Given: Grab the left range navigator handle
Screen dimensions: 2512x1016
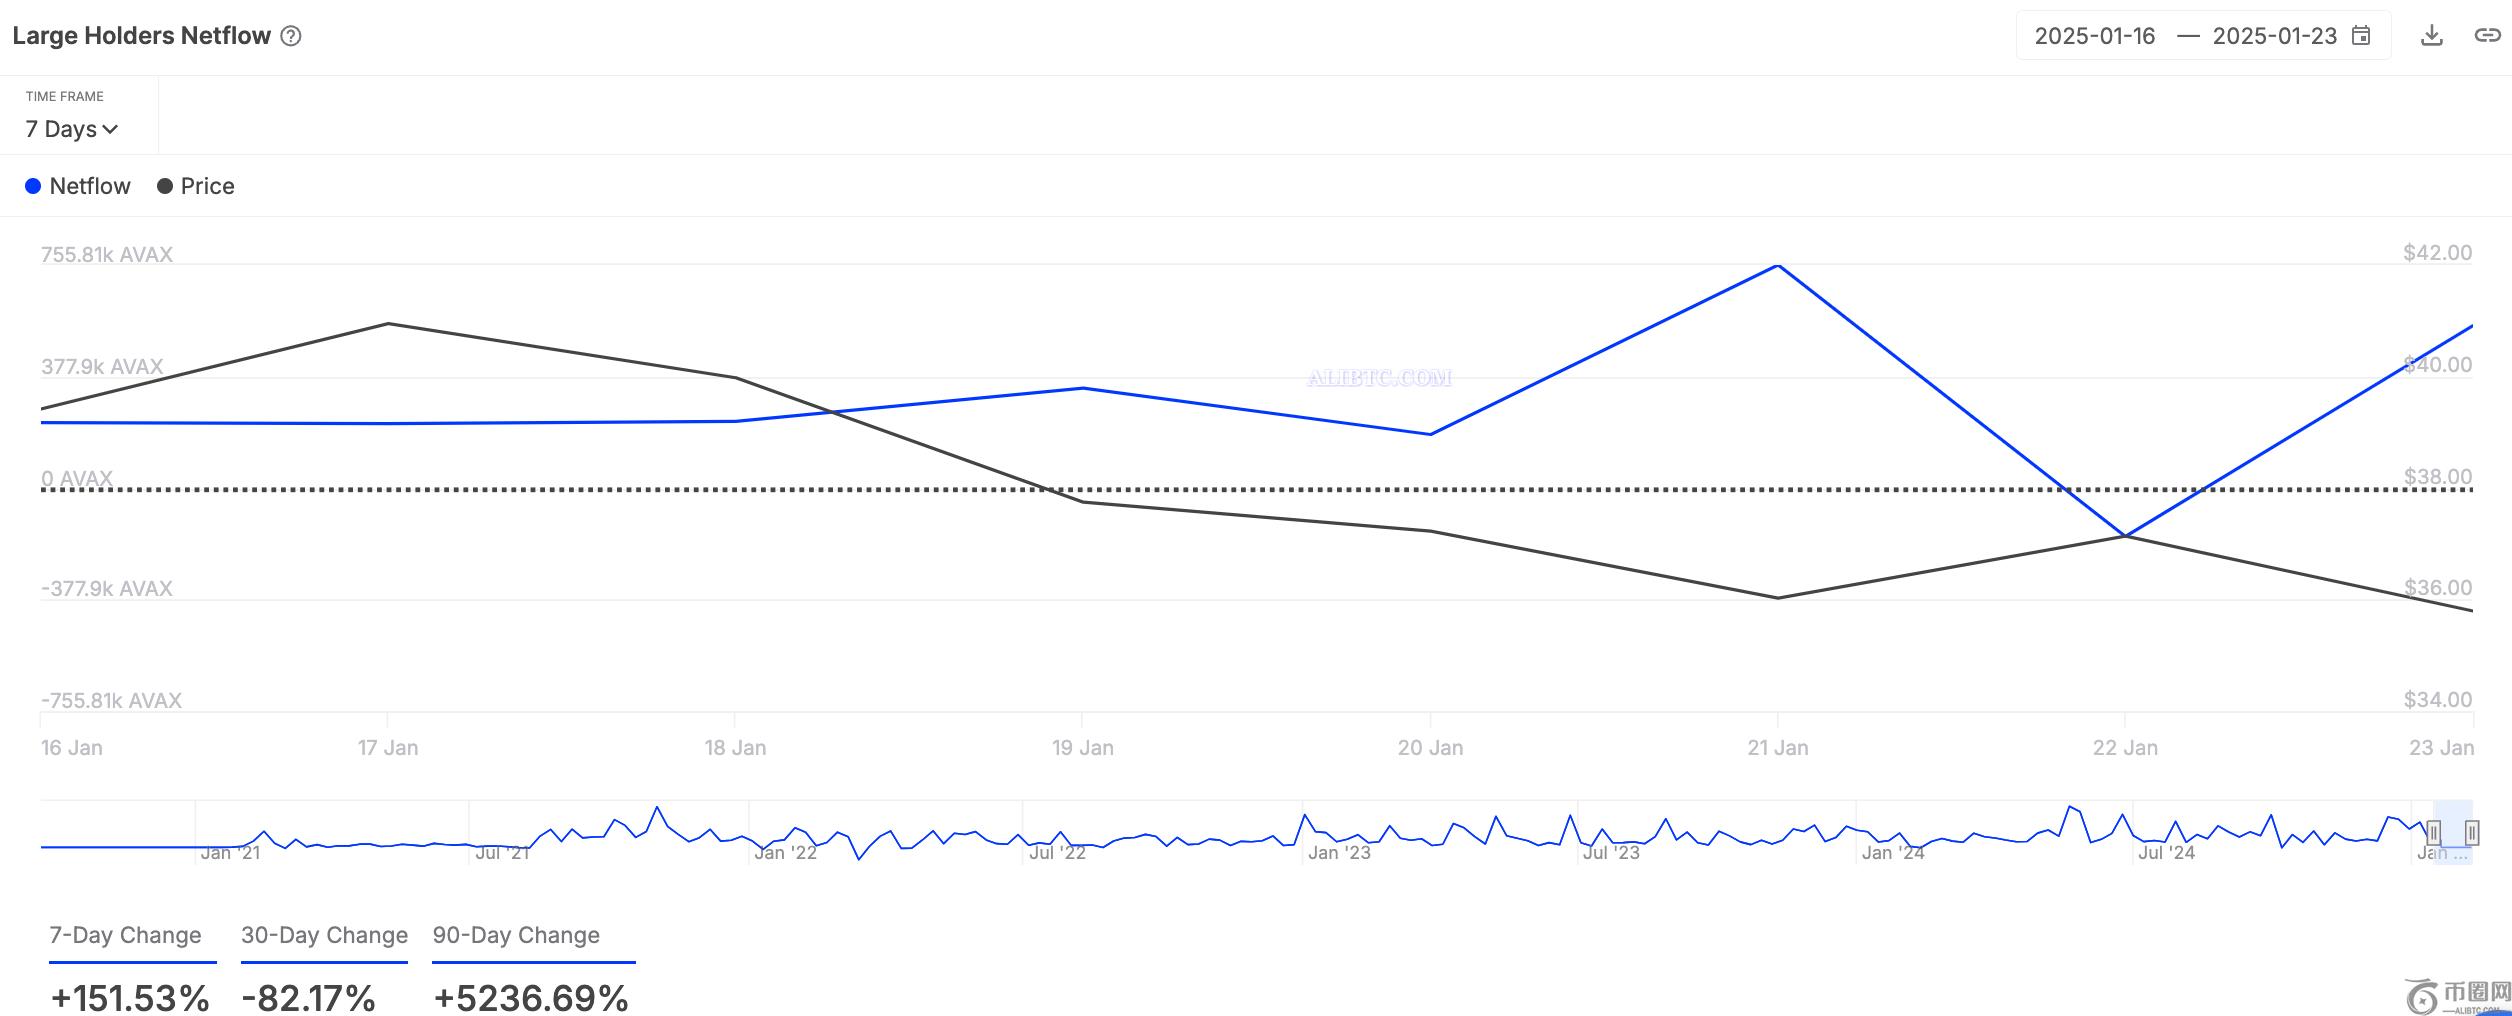Looking at the screenshot, I should (2434, 832).
